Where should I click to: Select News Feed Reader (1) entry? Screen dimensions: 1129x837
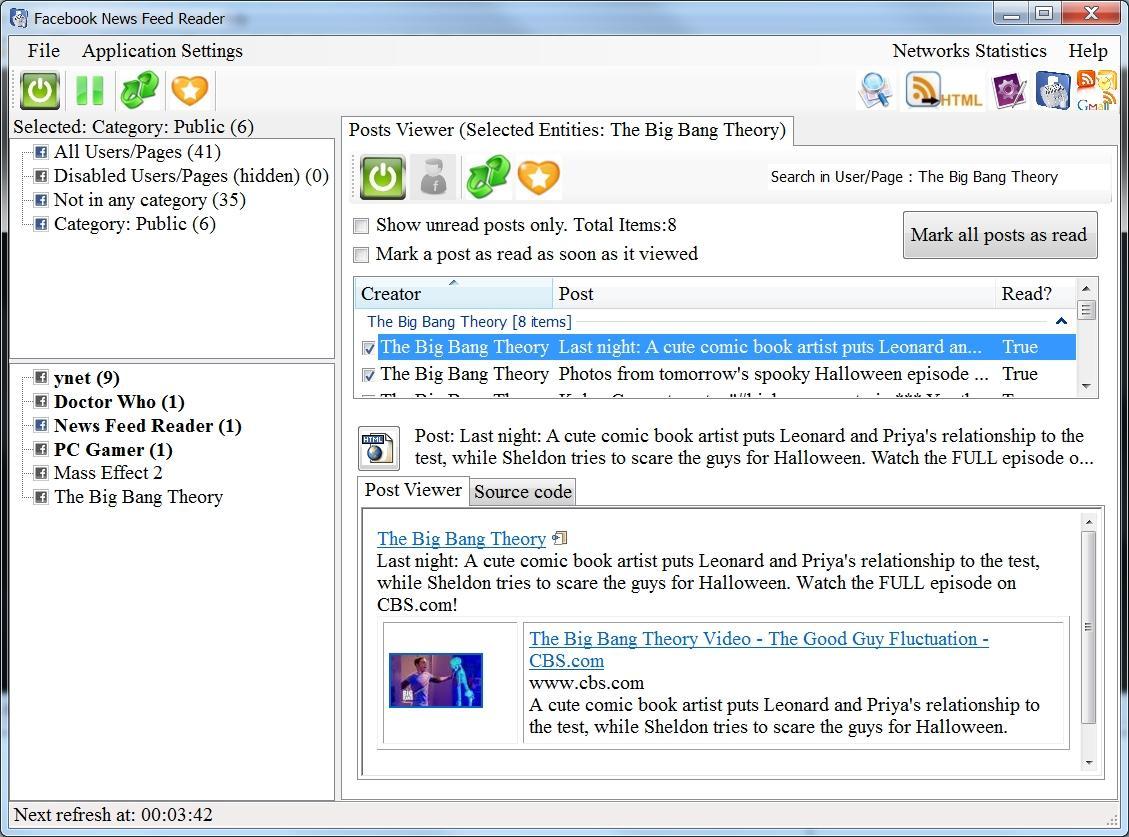148,425
